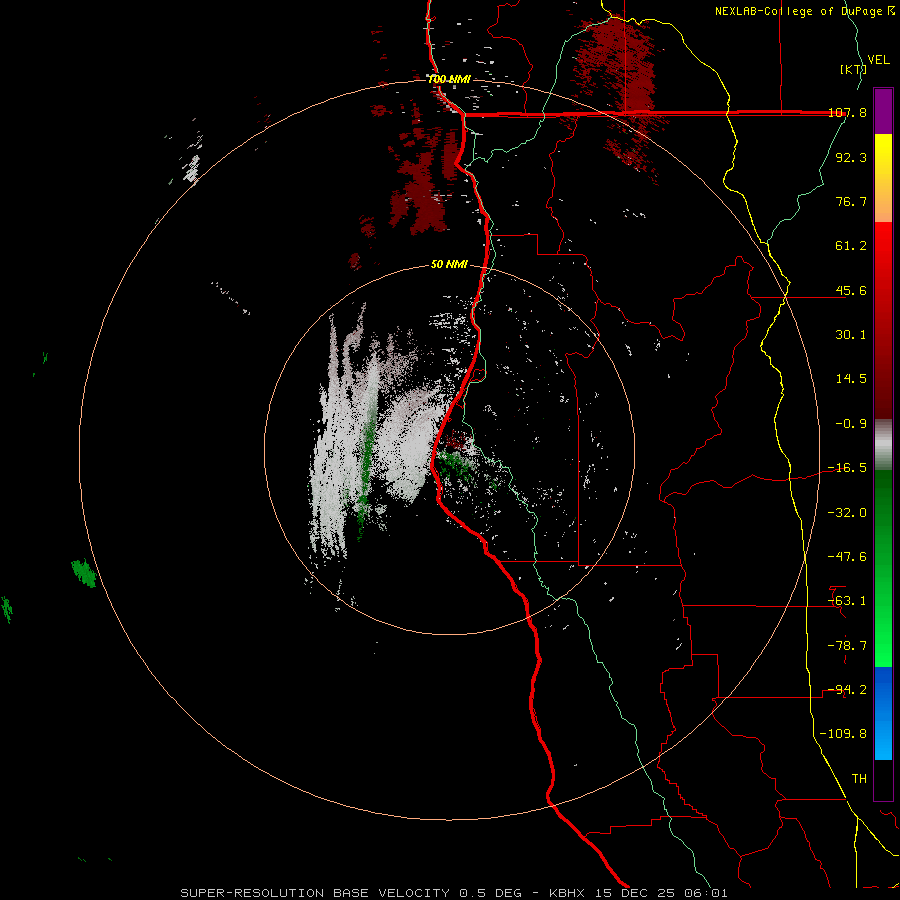900x900 pixels.
Task: Pick the purple segment of the color bar
Action: click(883, 111)
